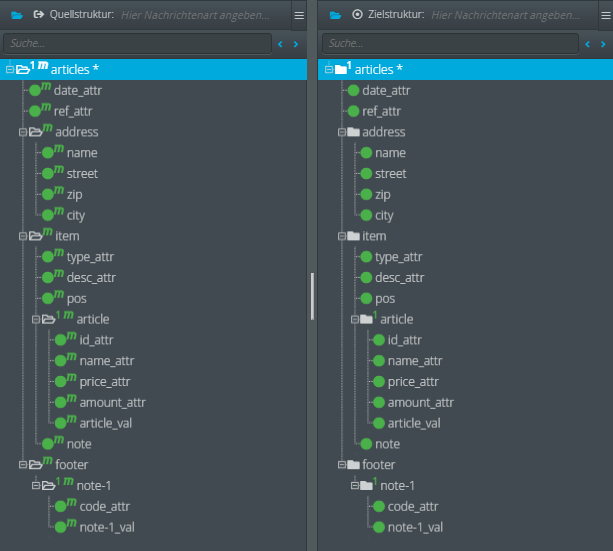Select source type_attr field
The image size is (613, 551).
pyautogui.click(x=90, y=257)
